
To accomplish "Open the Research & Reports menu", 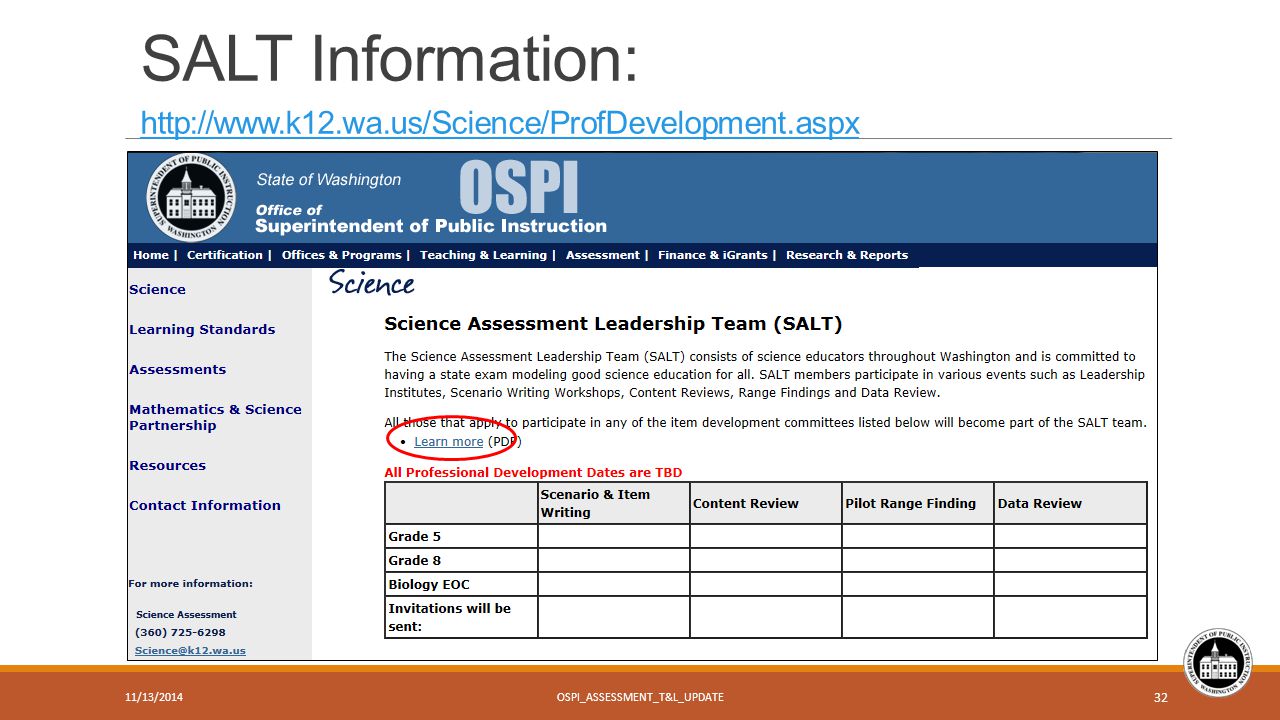I will 847,255.
